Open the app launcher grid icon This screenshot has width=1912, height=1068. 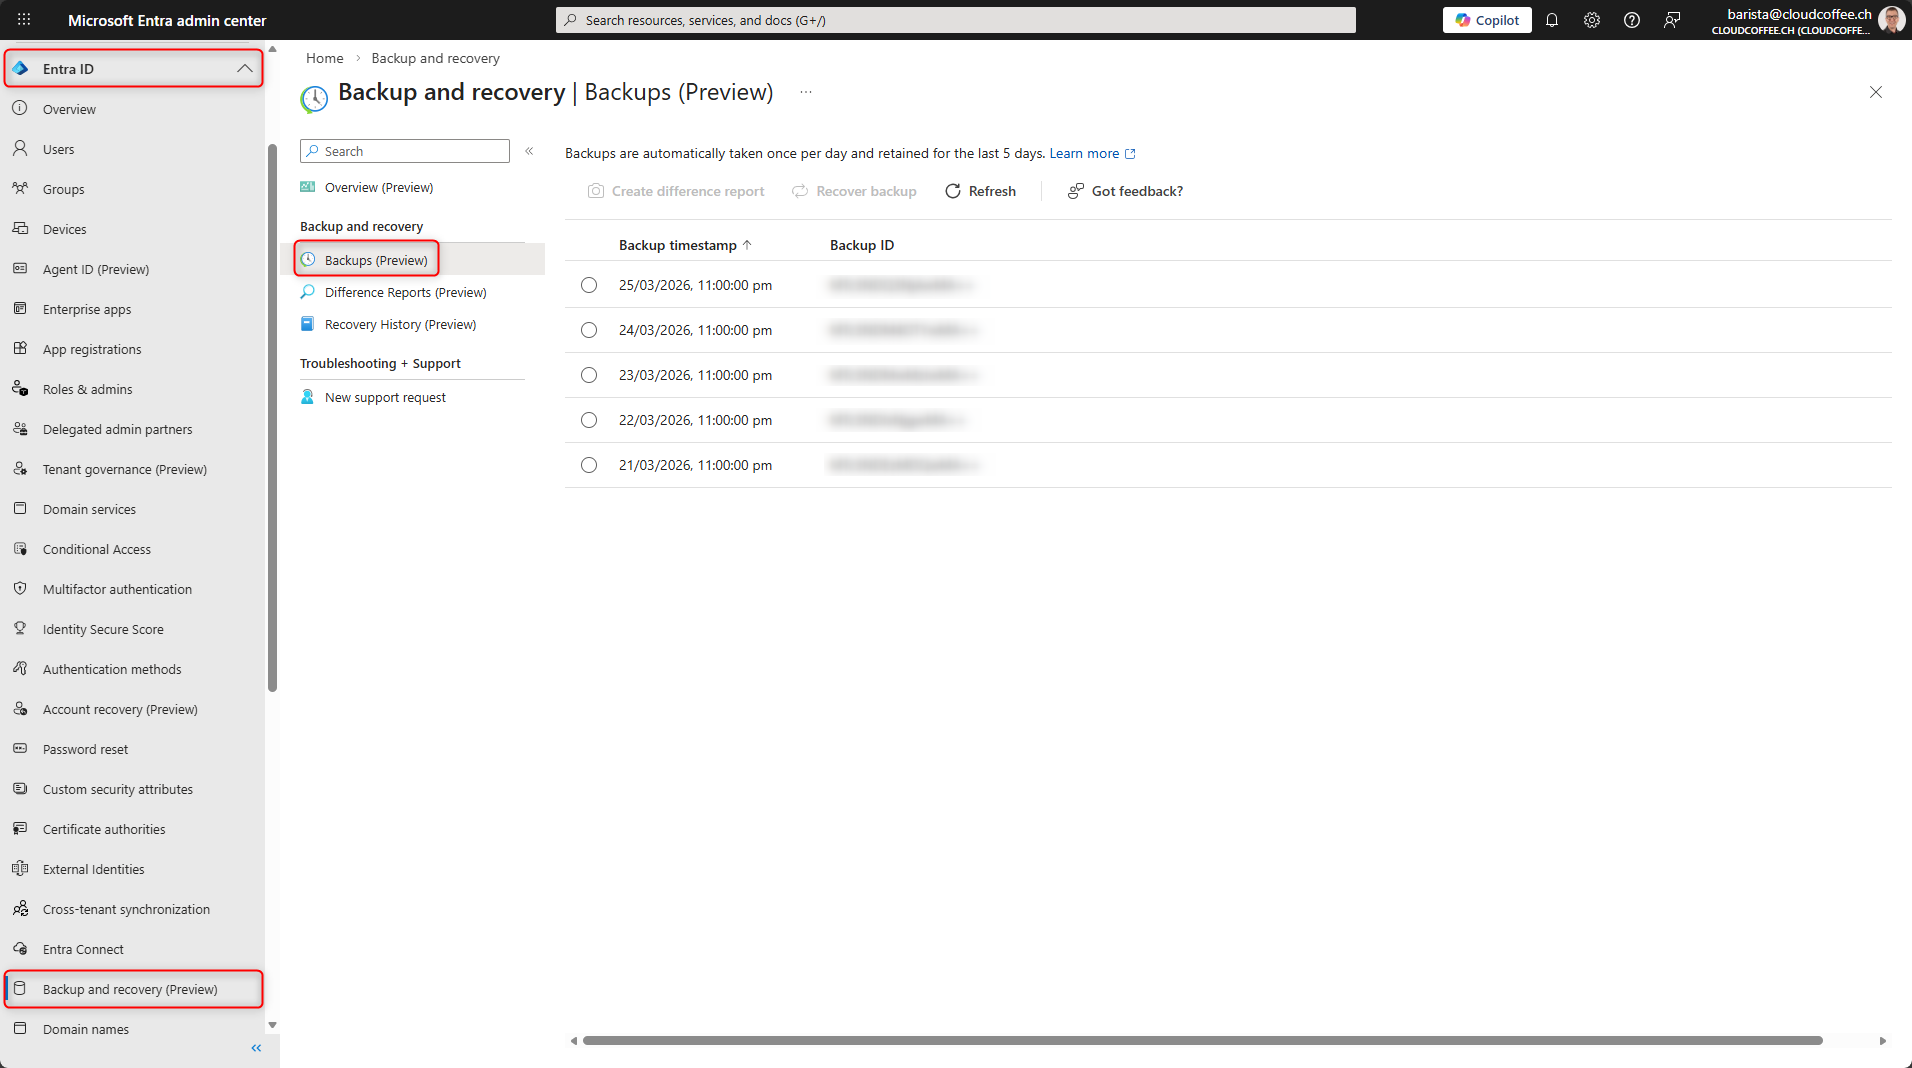pos(24,20)
